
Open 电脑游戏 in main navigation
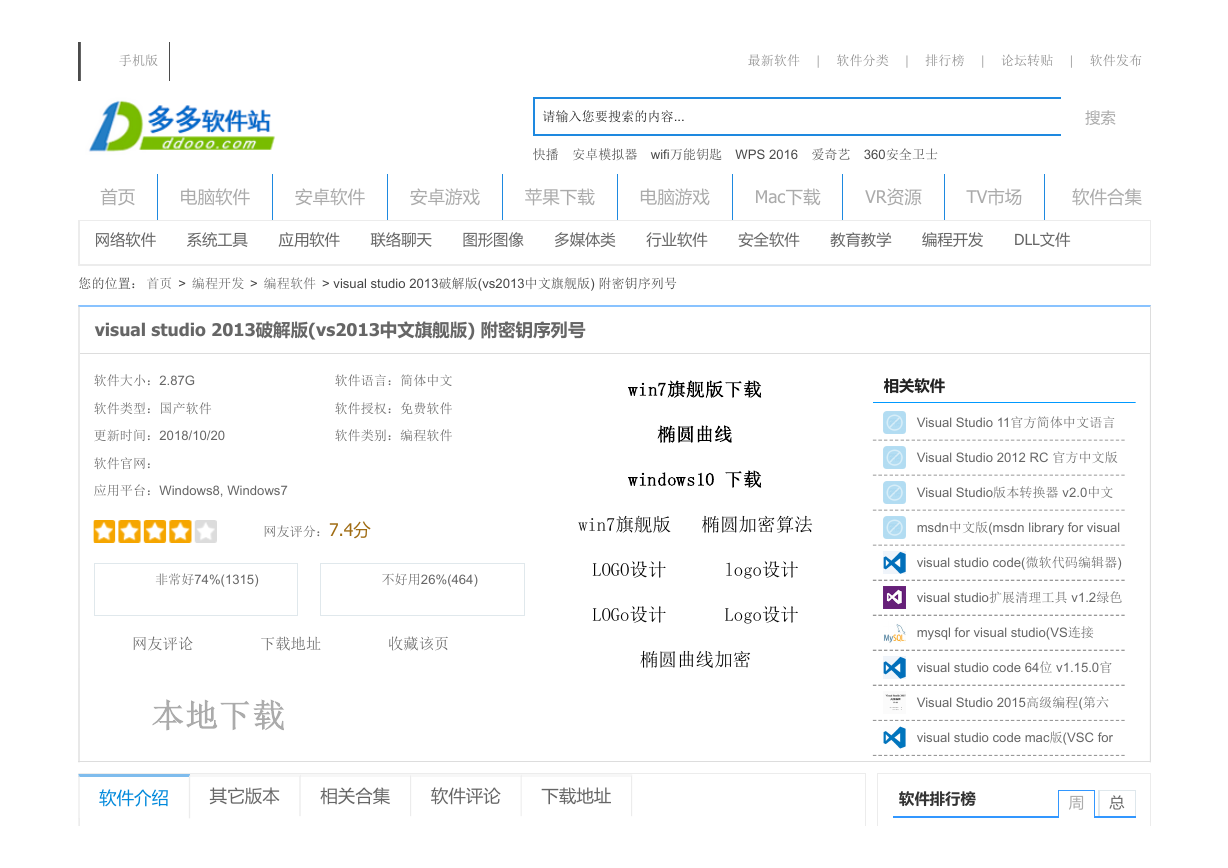[x=675, y=197]
